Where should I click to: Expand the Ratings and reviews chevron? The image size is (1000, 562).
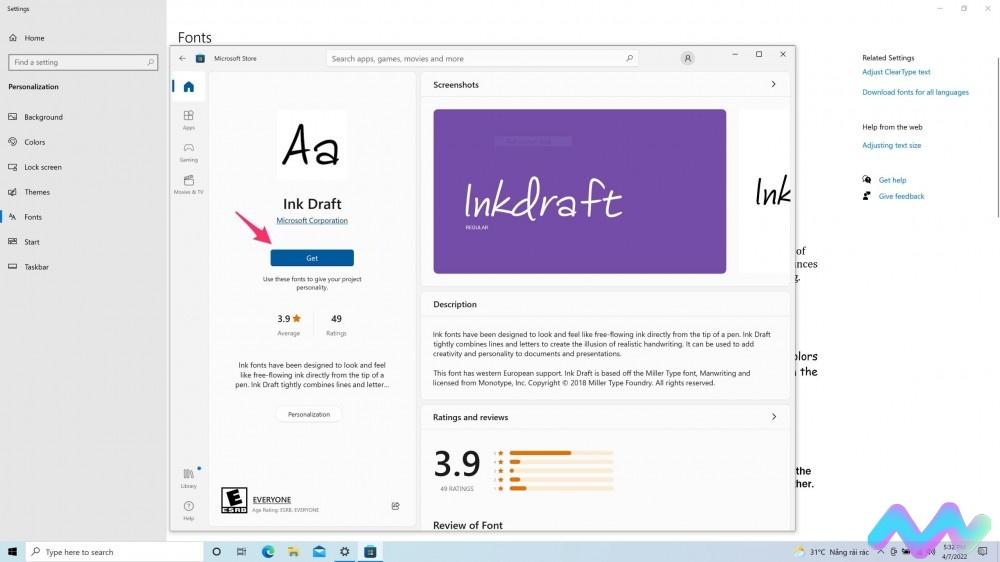[x=774, y=417]
